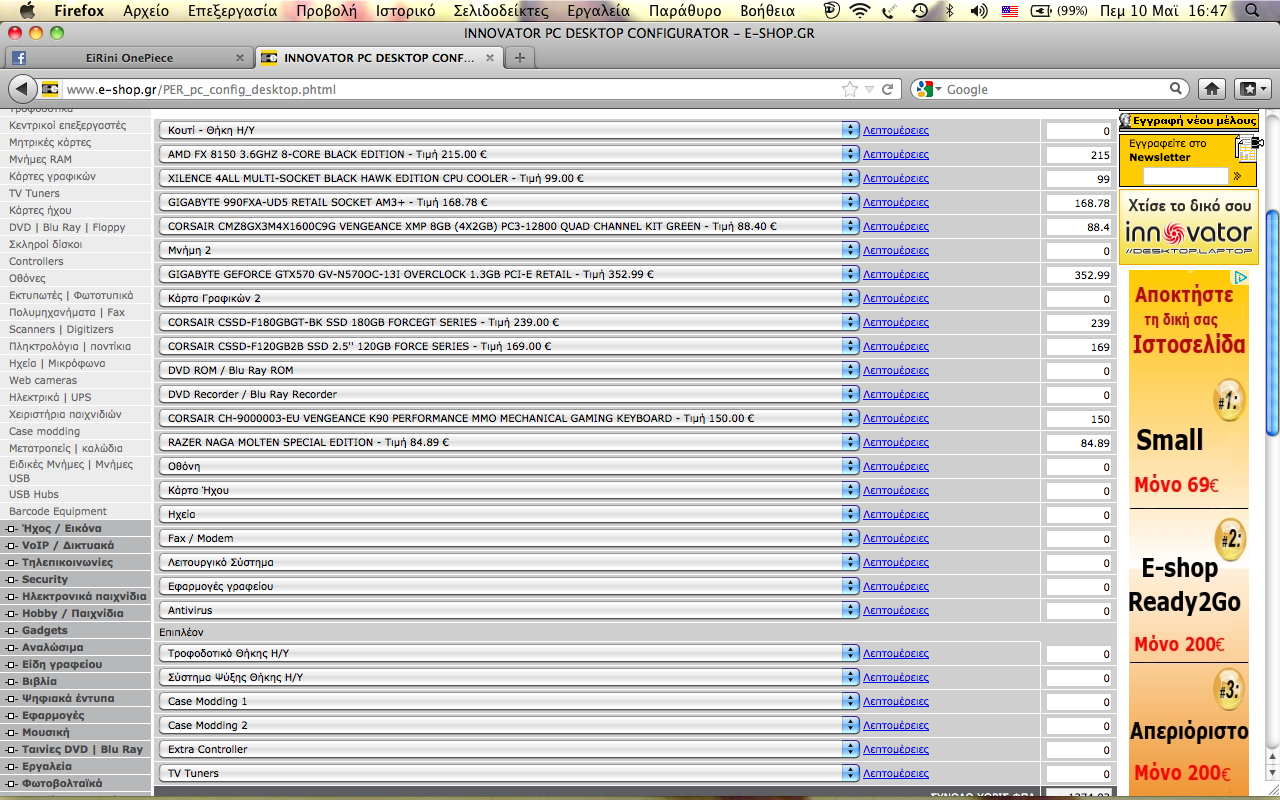Open Web cameras sidebar link
The height and width of the screenshot is (800, 1280).
pyautogui.click(x=43, y=380)
